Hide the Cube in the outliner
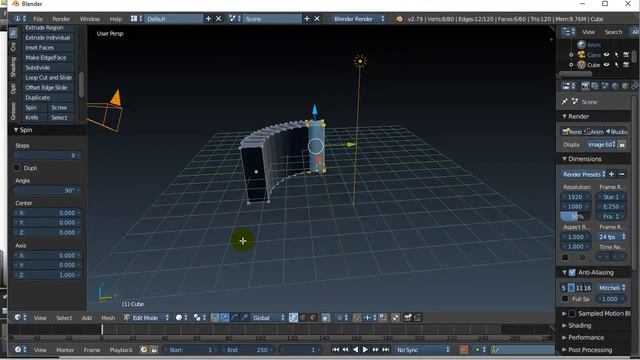 click(607, 65)
